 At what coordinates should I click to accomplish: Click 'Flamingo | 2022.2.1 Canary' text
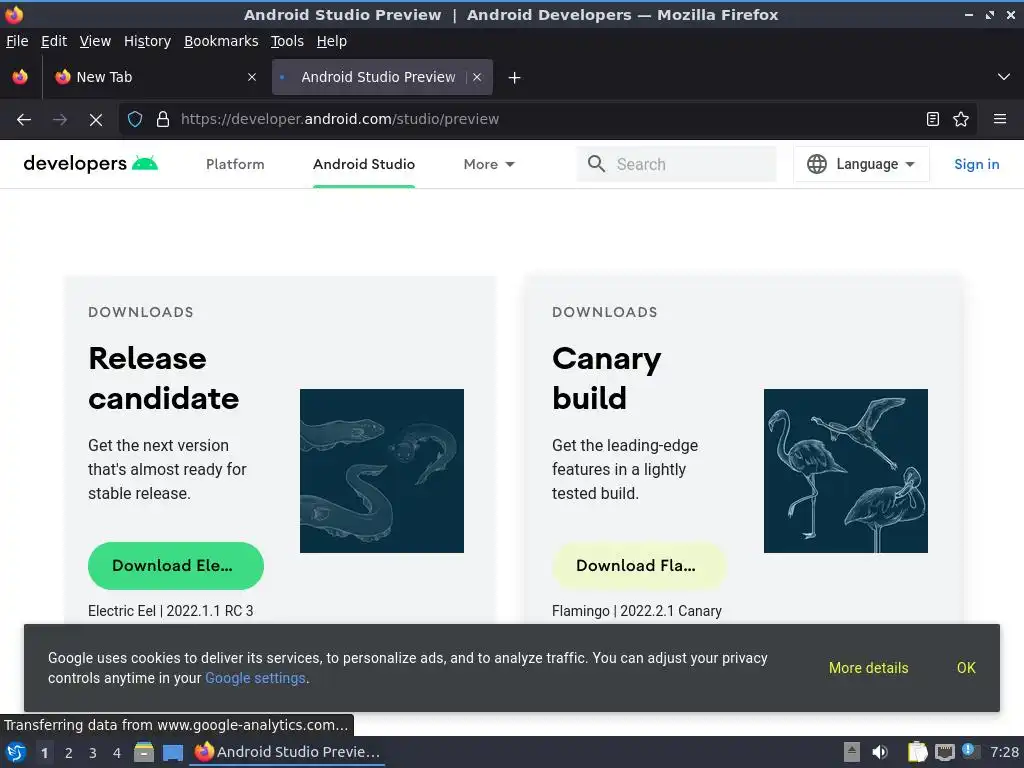(x=637, y=611)
